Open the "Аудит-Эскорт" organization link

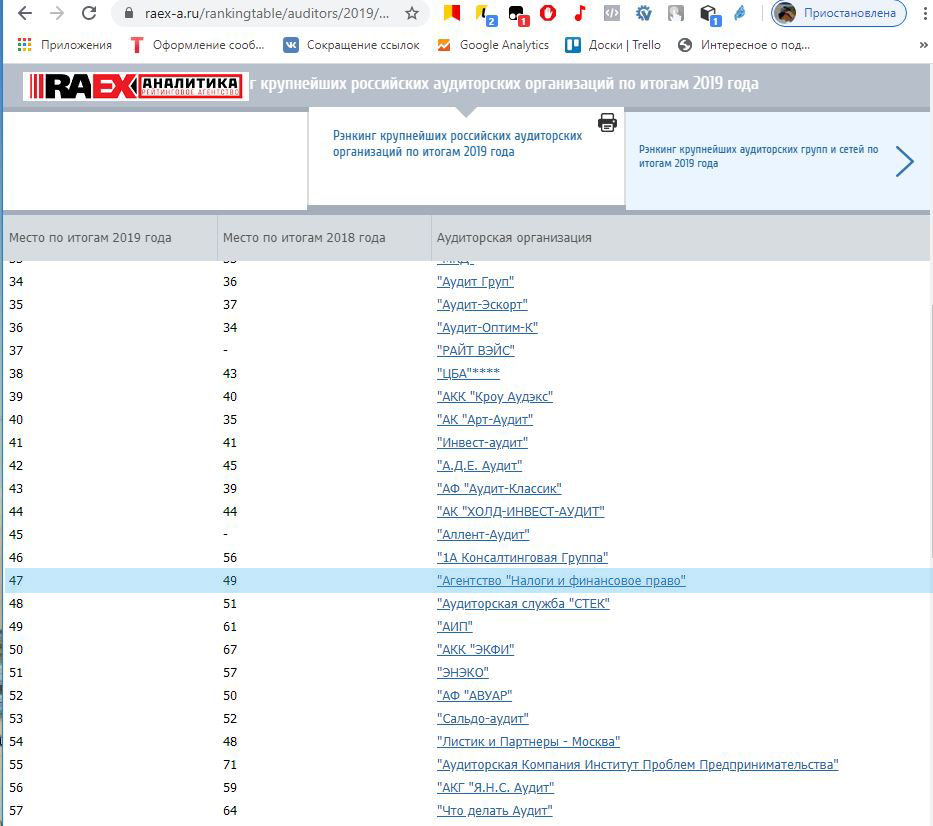[x=482, y=305]
